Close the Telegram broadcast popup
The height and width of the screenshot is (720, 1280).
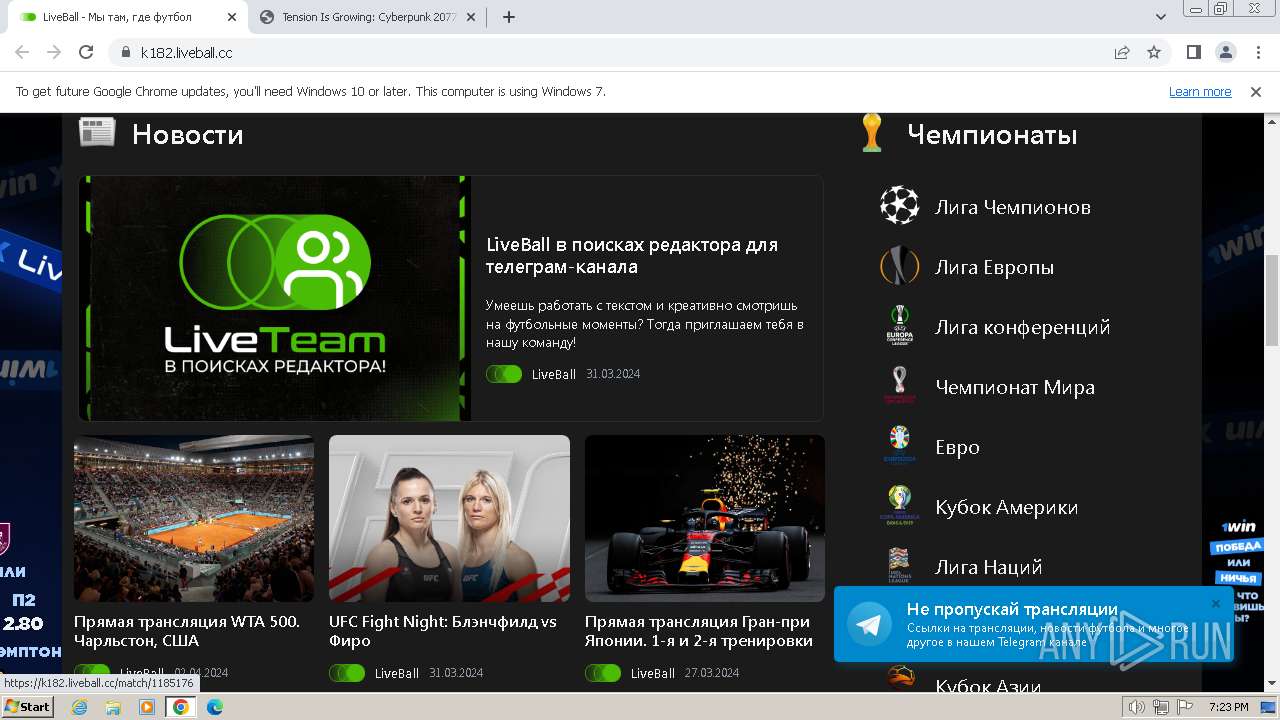point(1216,603)
